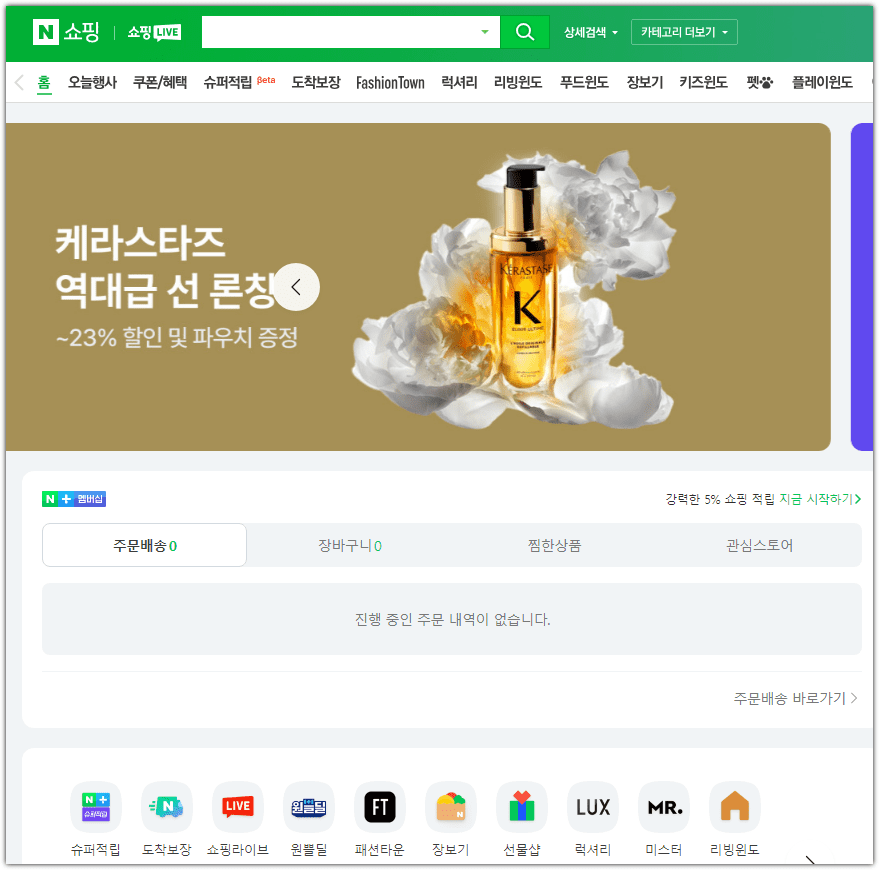
Task: Select the LUX 럭셔리 icon
Action: [592, 806]
